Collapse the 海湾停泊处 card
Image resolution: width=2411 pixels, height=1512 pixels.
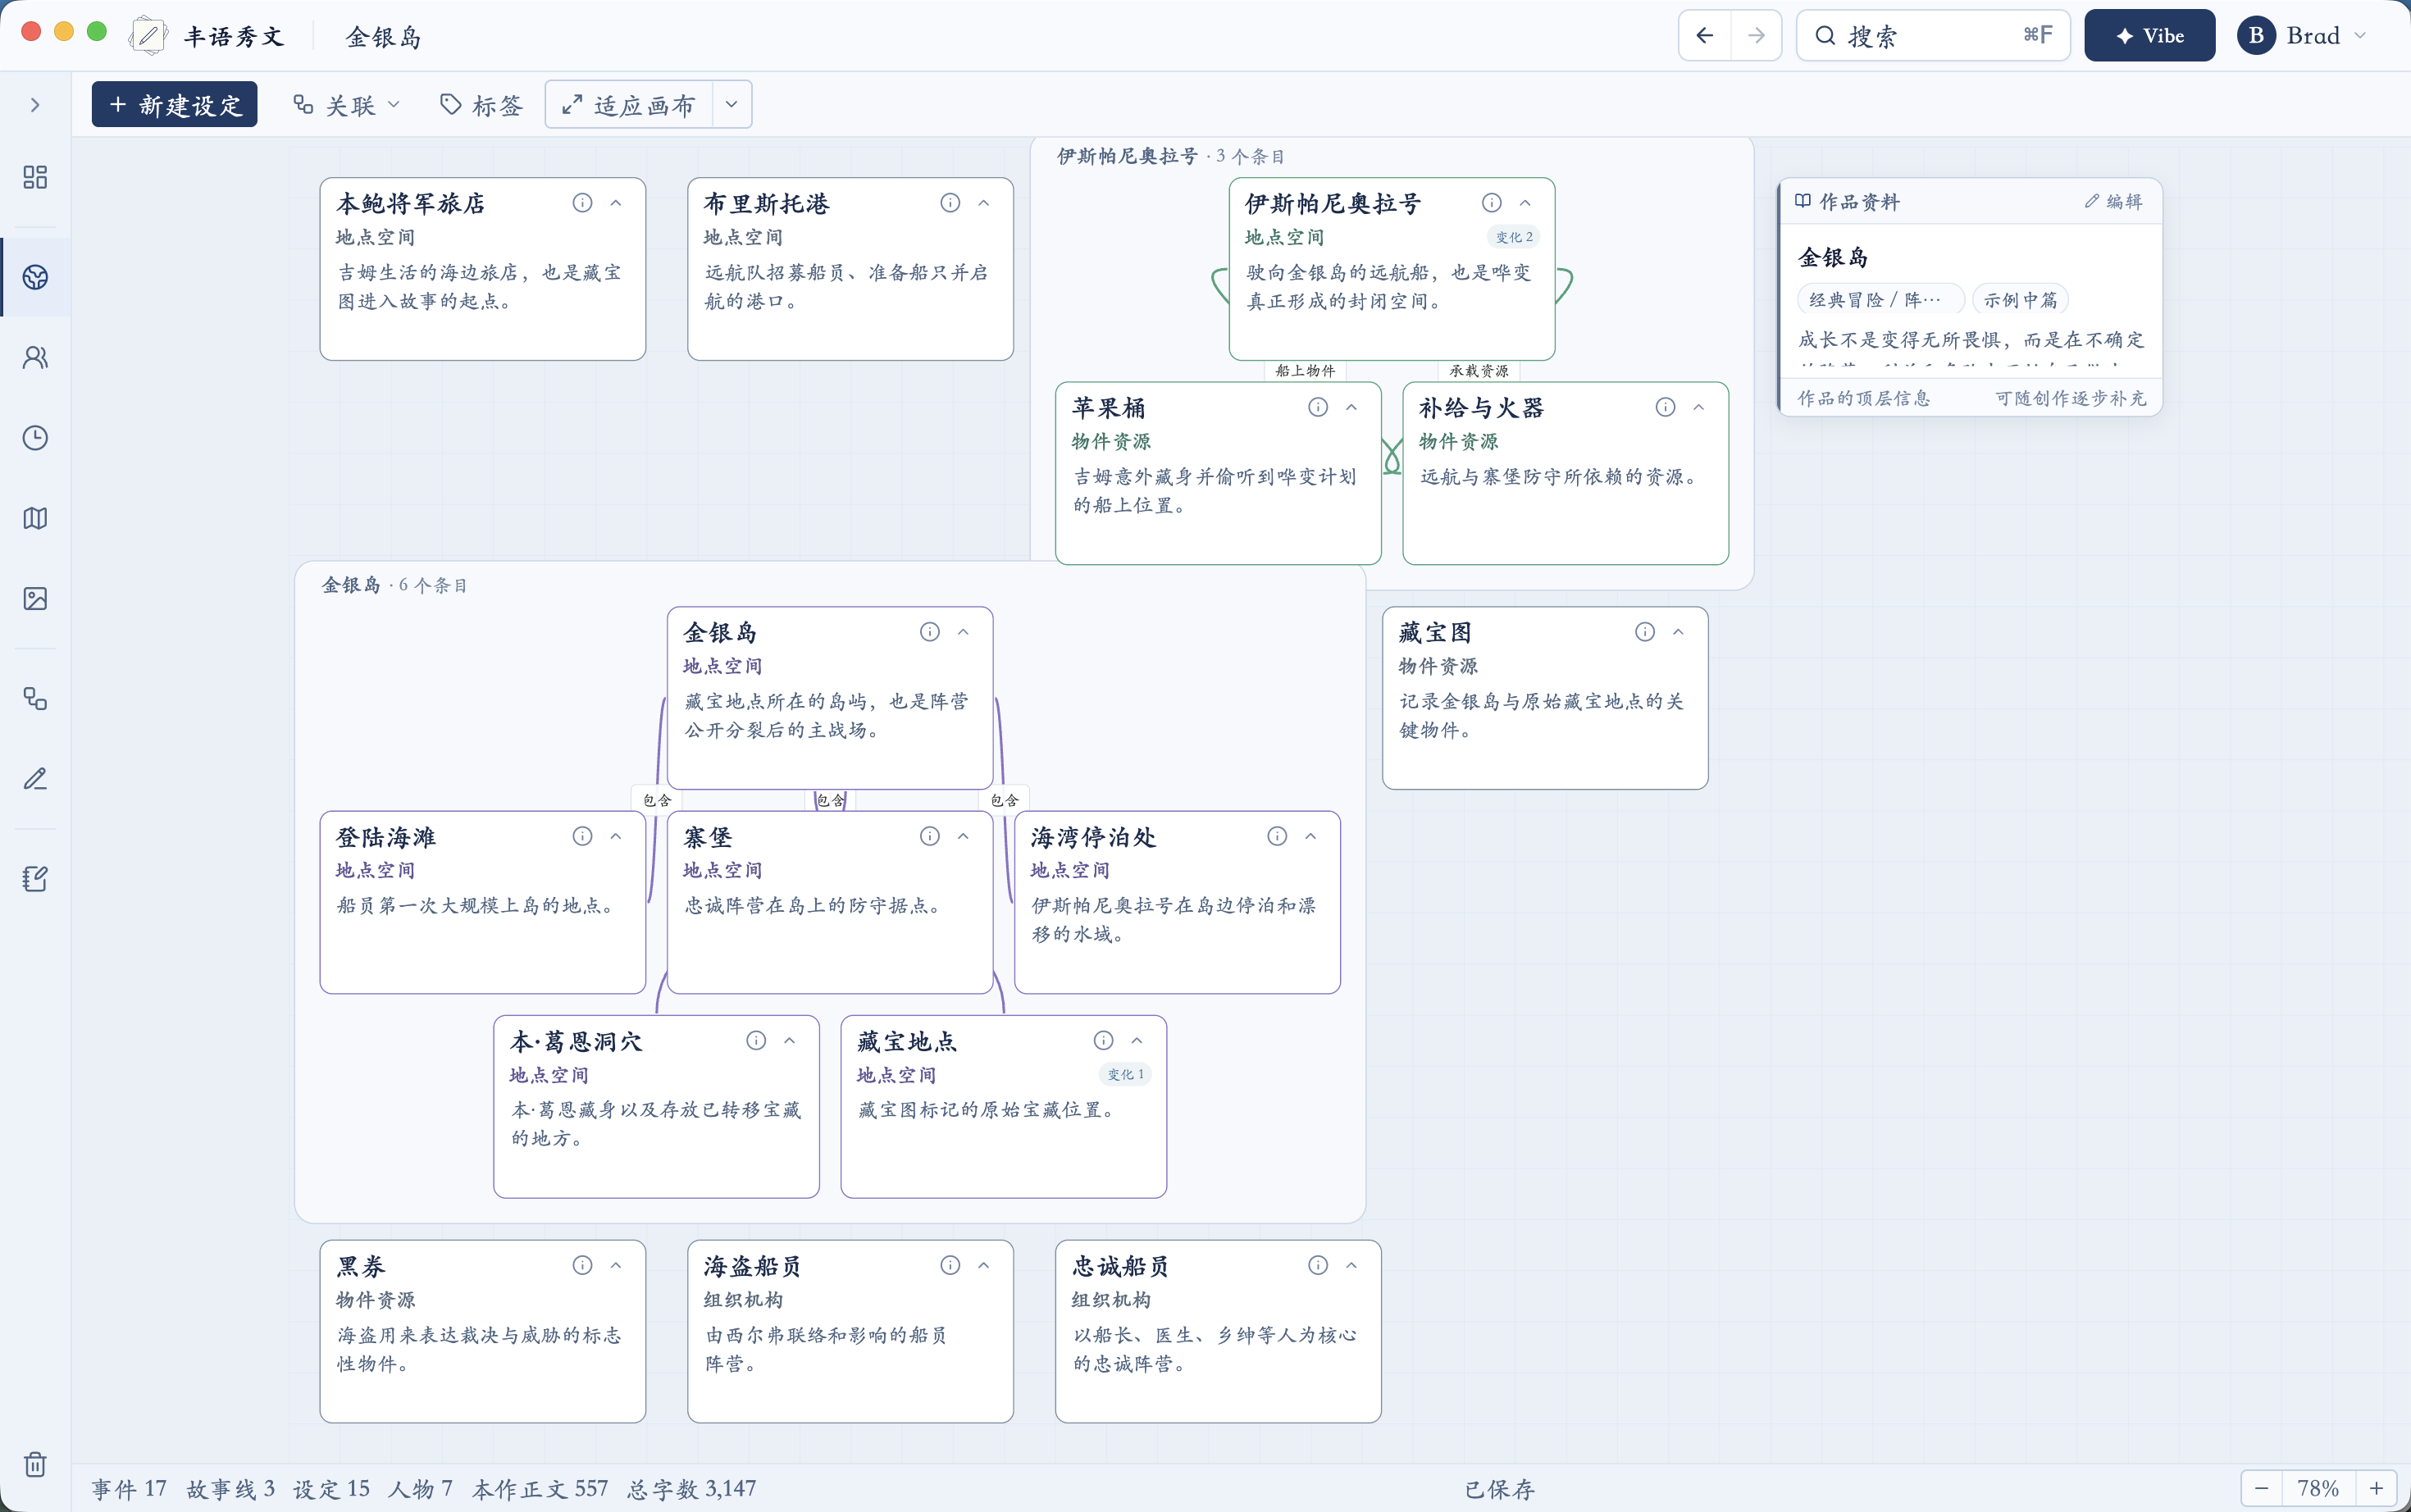point(1310,836)
